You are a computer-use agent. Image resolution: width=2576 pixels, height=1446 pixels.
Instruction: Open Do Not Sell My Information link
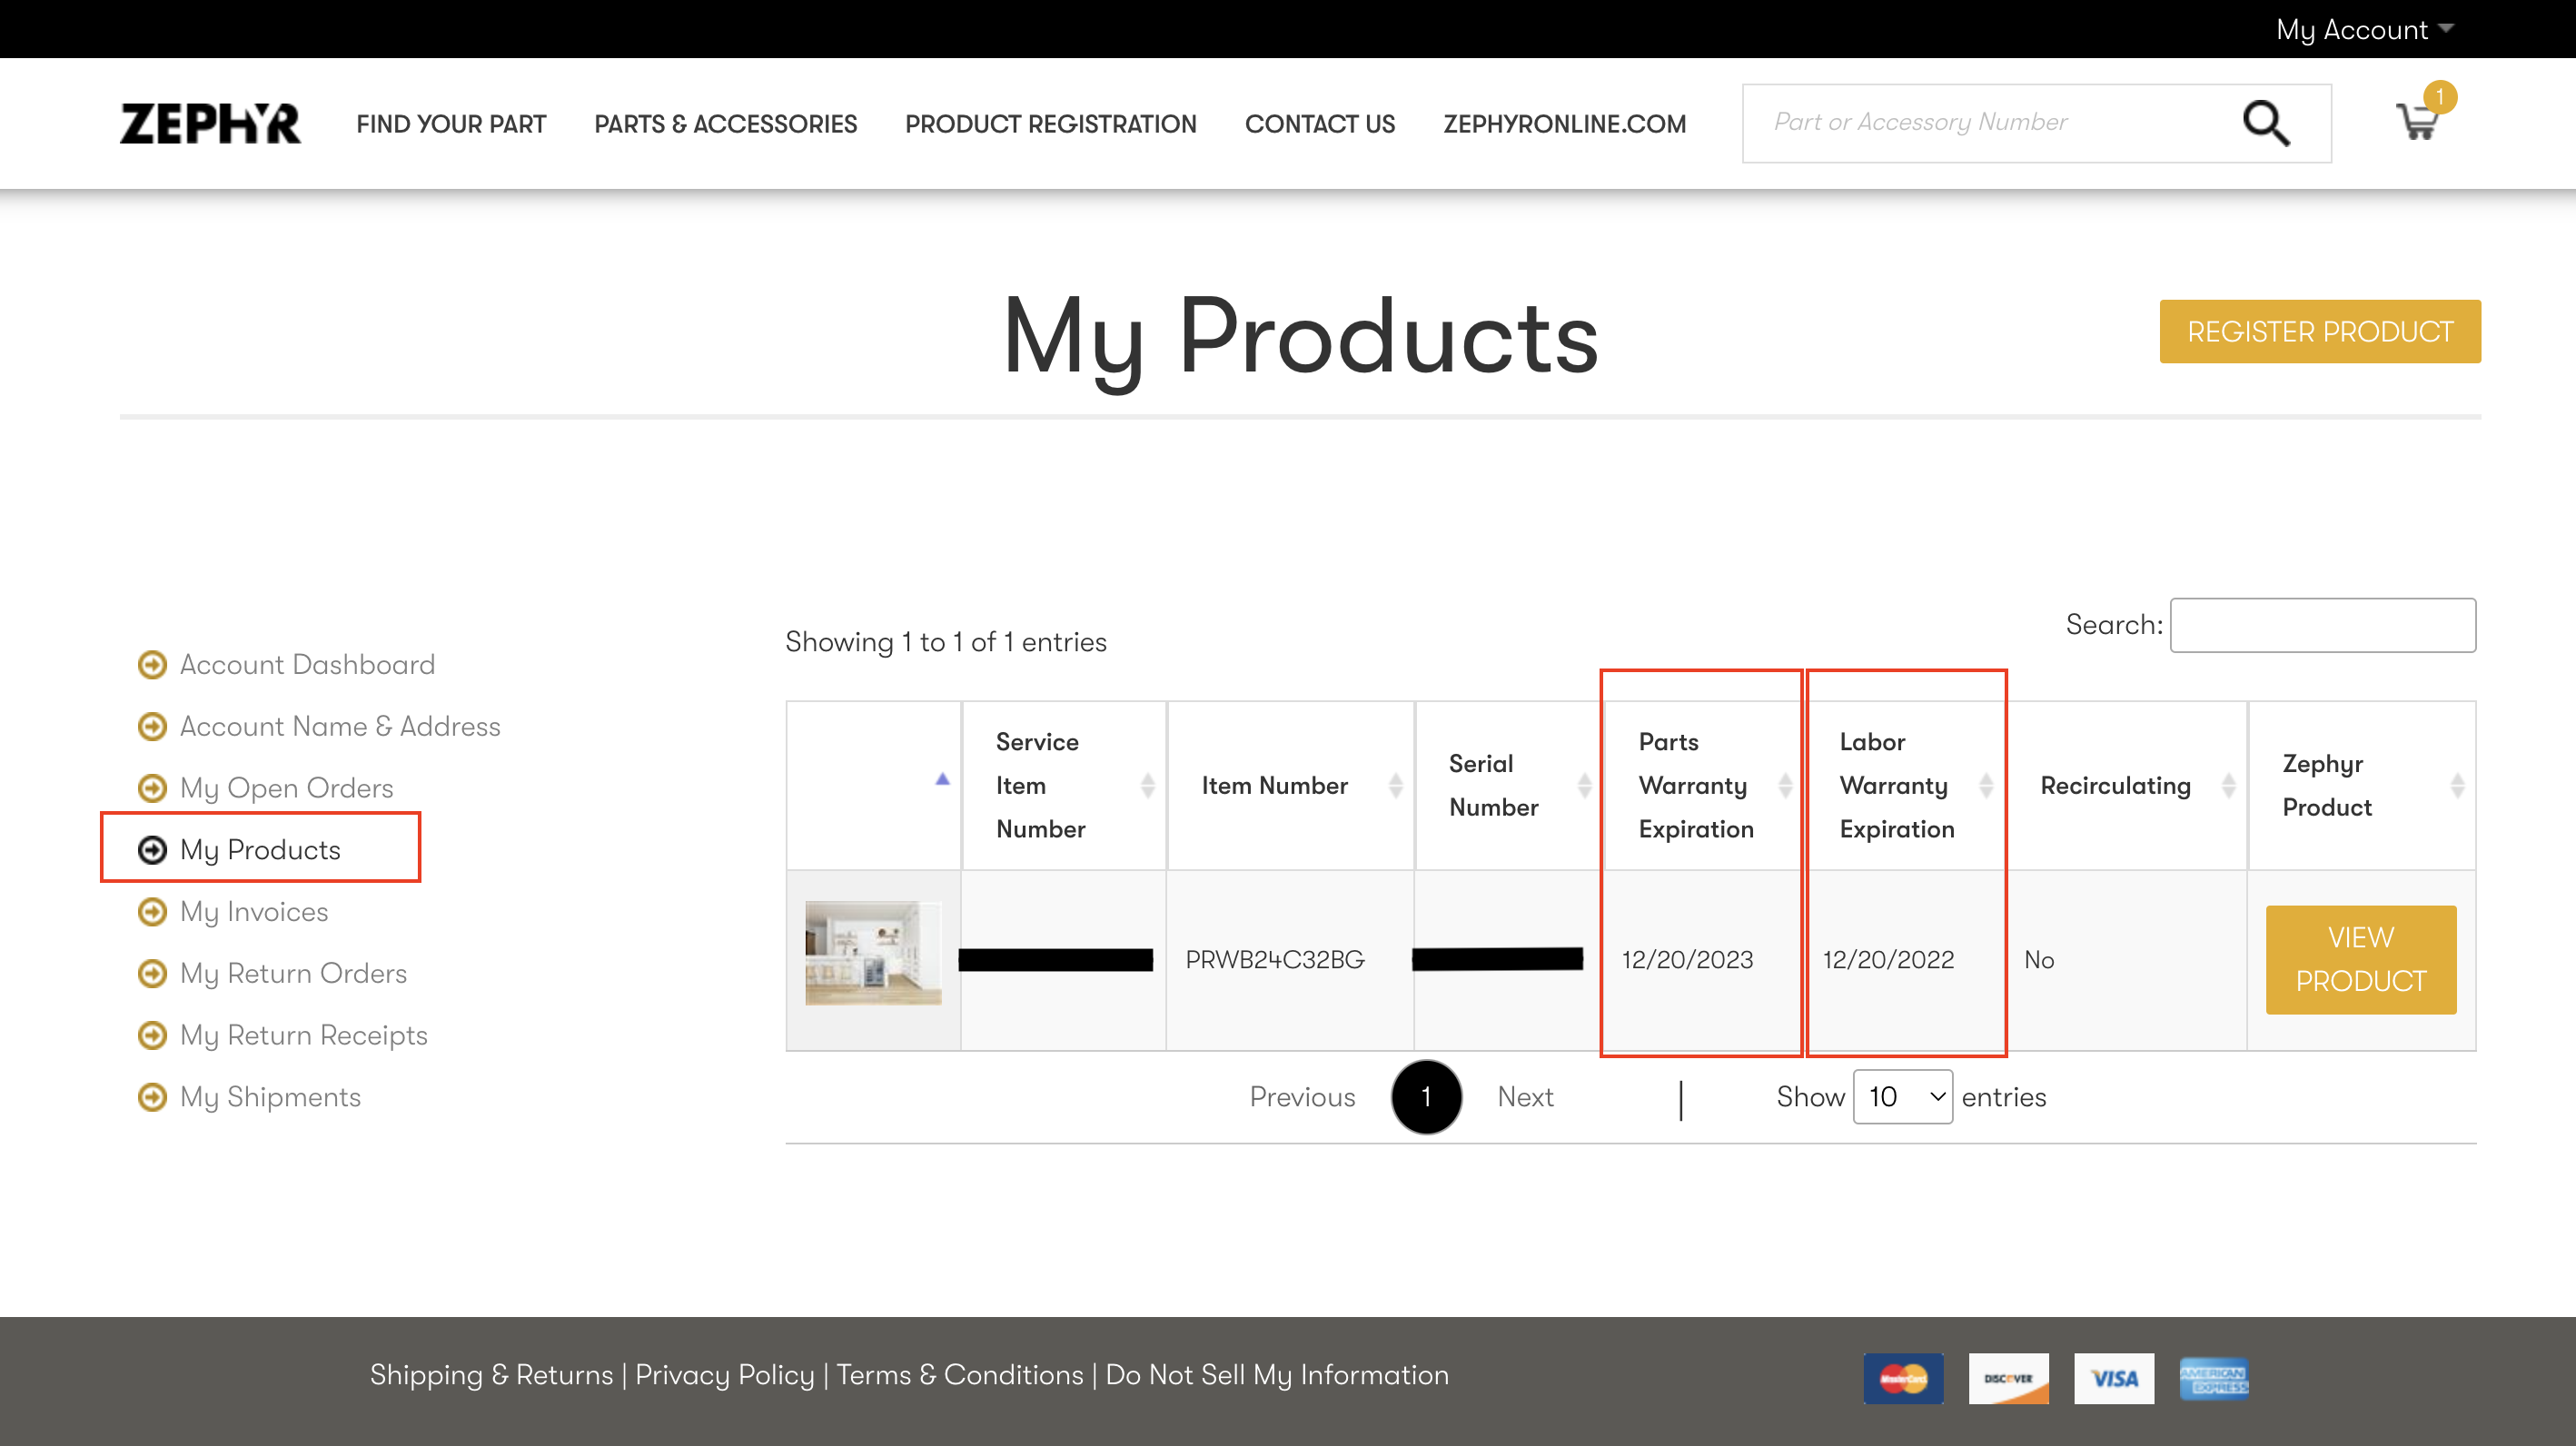tap(1277, 1375)
